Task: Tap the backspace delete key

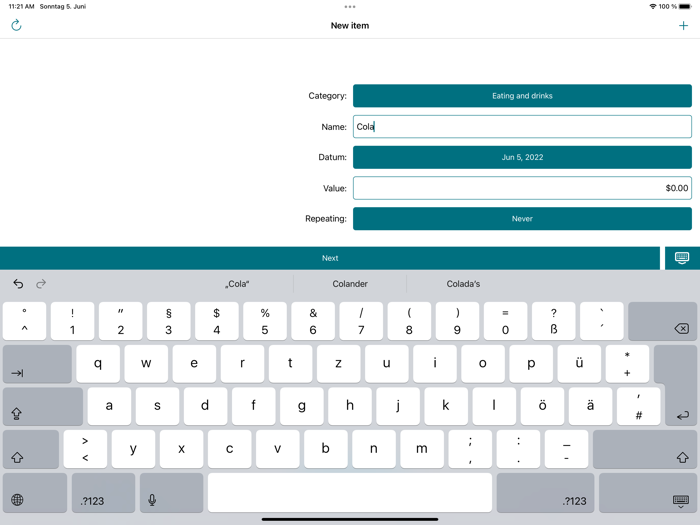Action: pyautogui.click(x=662, y=321)
